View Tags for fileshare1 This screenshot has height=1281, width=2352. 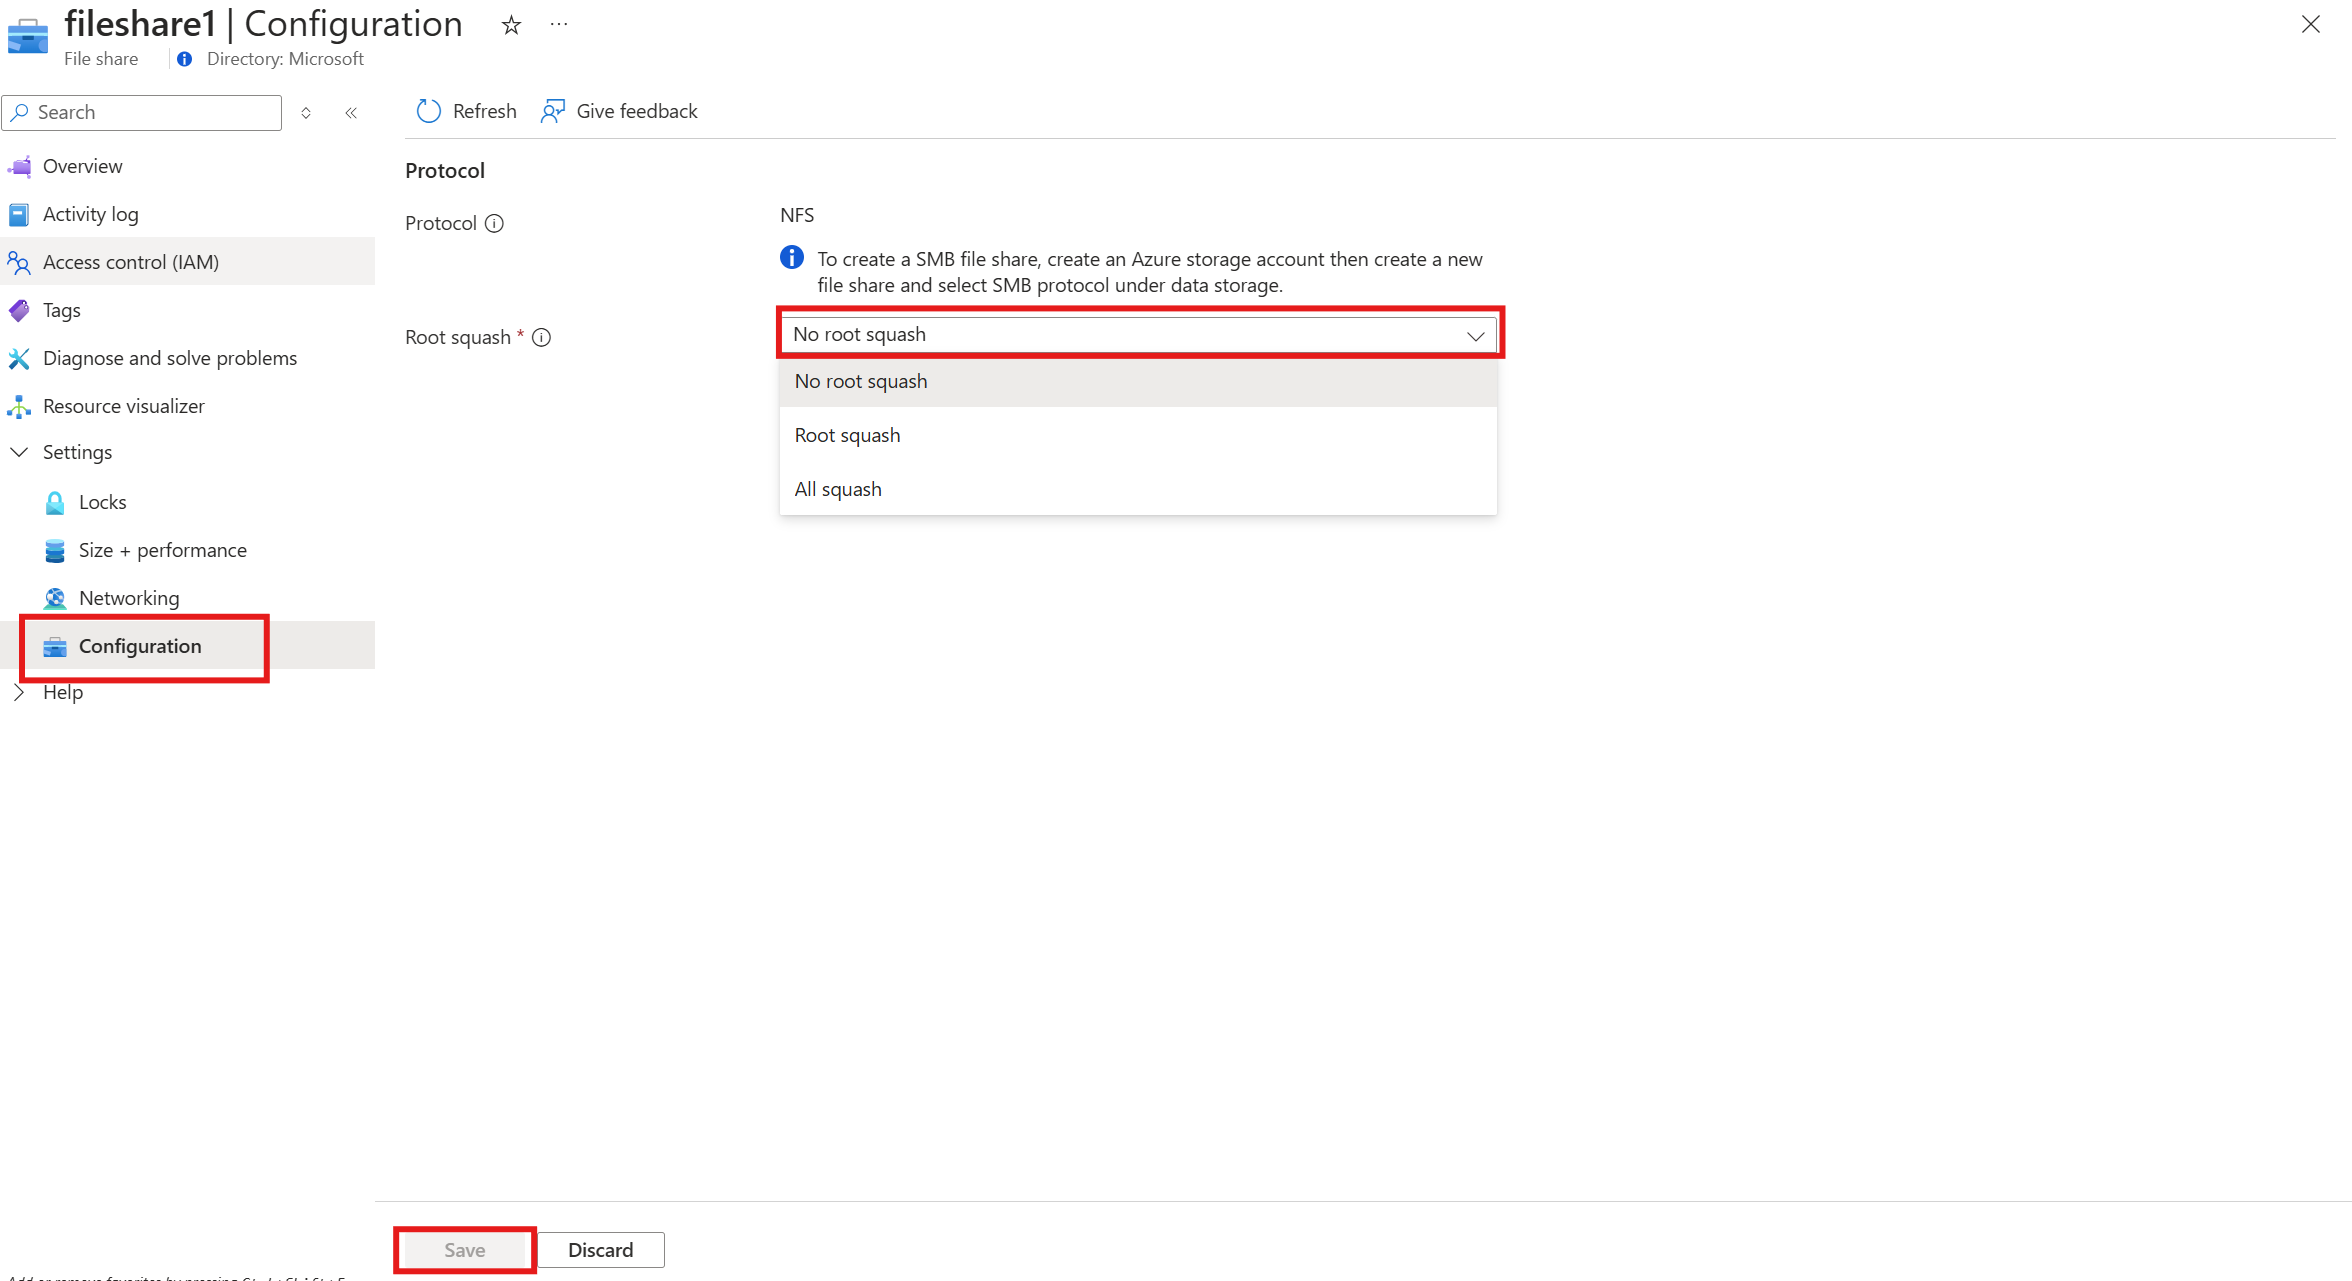pyautogui.click(x=61, y=310)
